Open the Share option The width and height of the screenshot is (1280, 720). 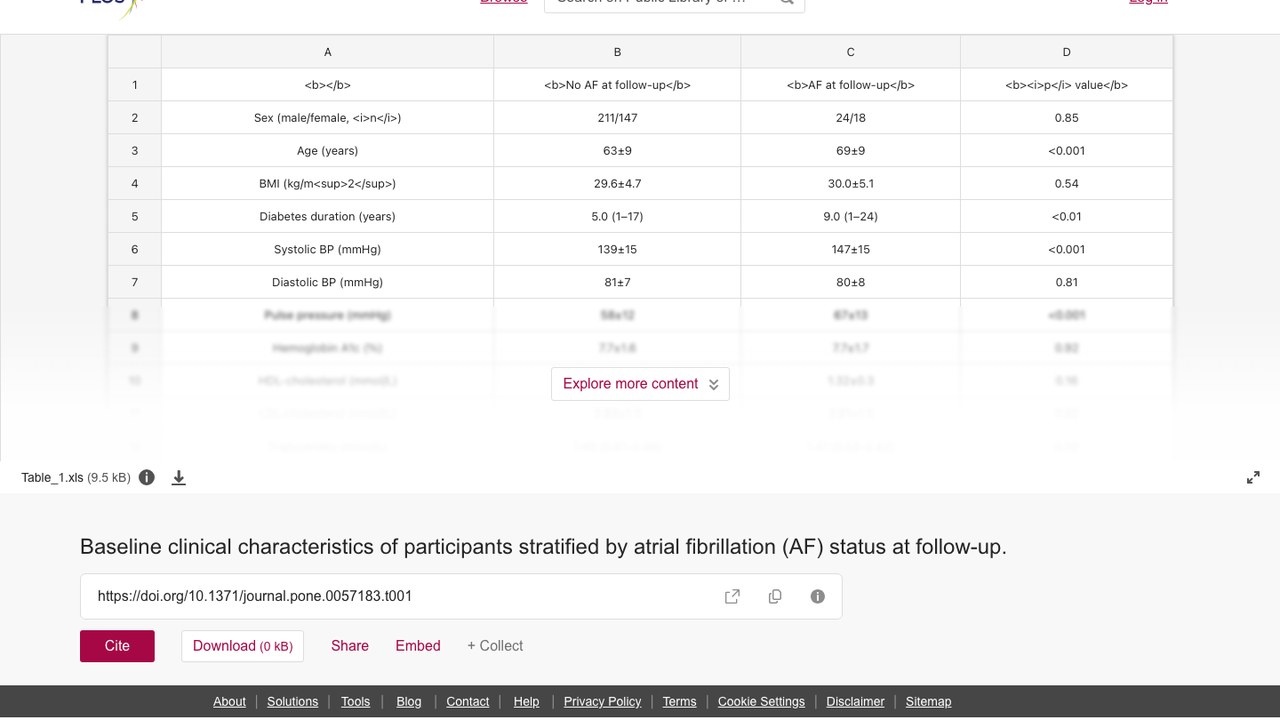pyautogui.click(x=350, y=646)
